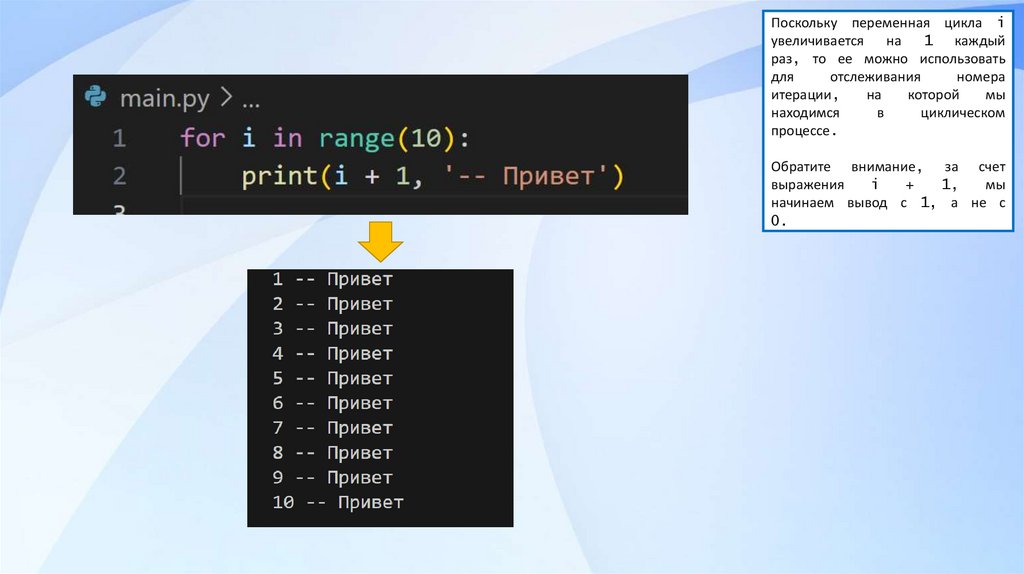Click line number 1 in the gutter

[x=119, y=138]
